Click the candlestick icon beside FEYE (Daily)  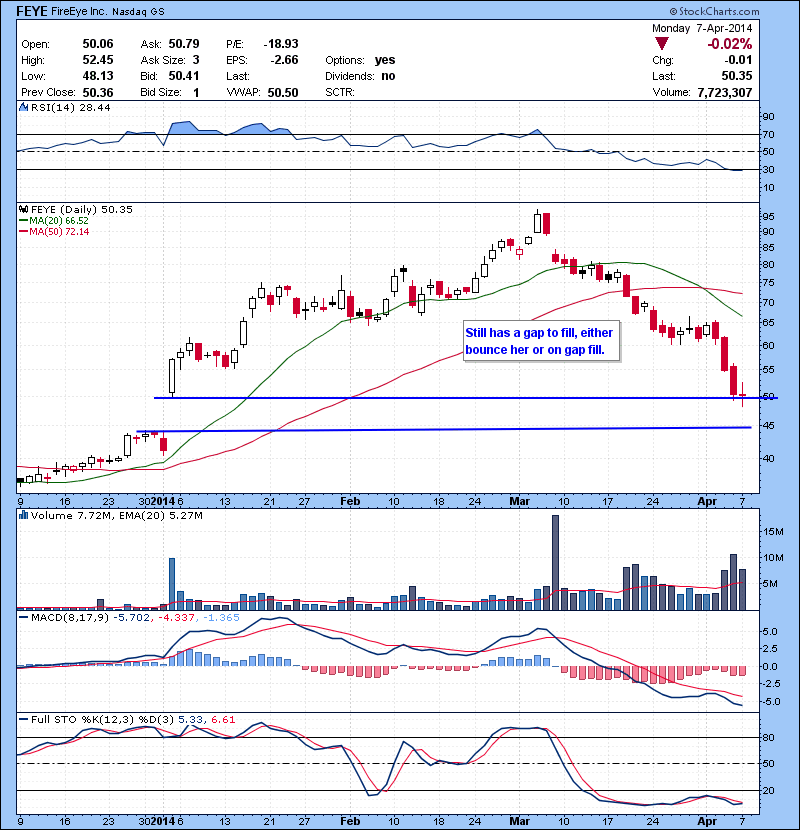pyautogui.click(x=23, y=209)
